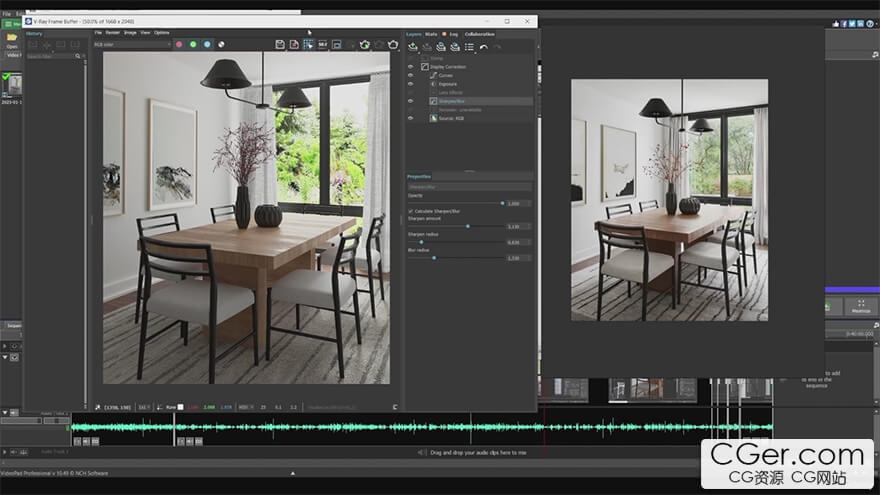This screenshot has width=880, height=495.
Task: Collapse the video track triangle in VideoPad
Action: tap(5, 357)
